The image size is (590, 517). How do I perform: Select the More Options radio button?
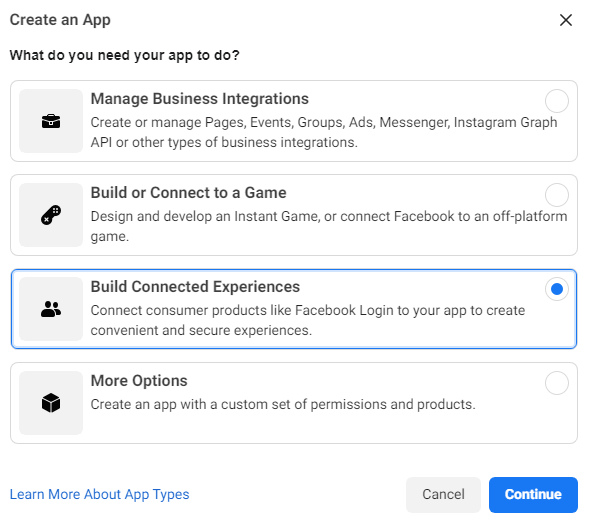click(x=557, y=383)
